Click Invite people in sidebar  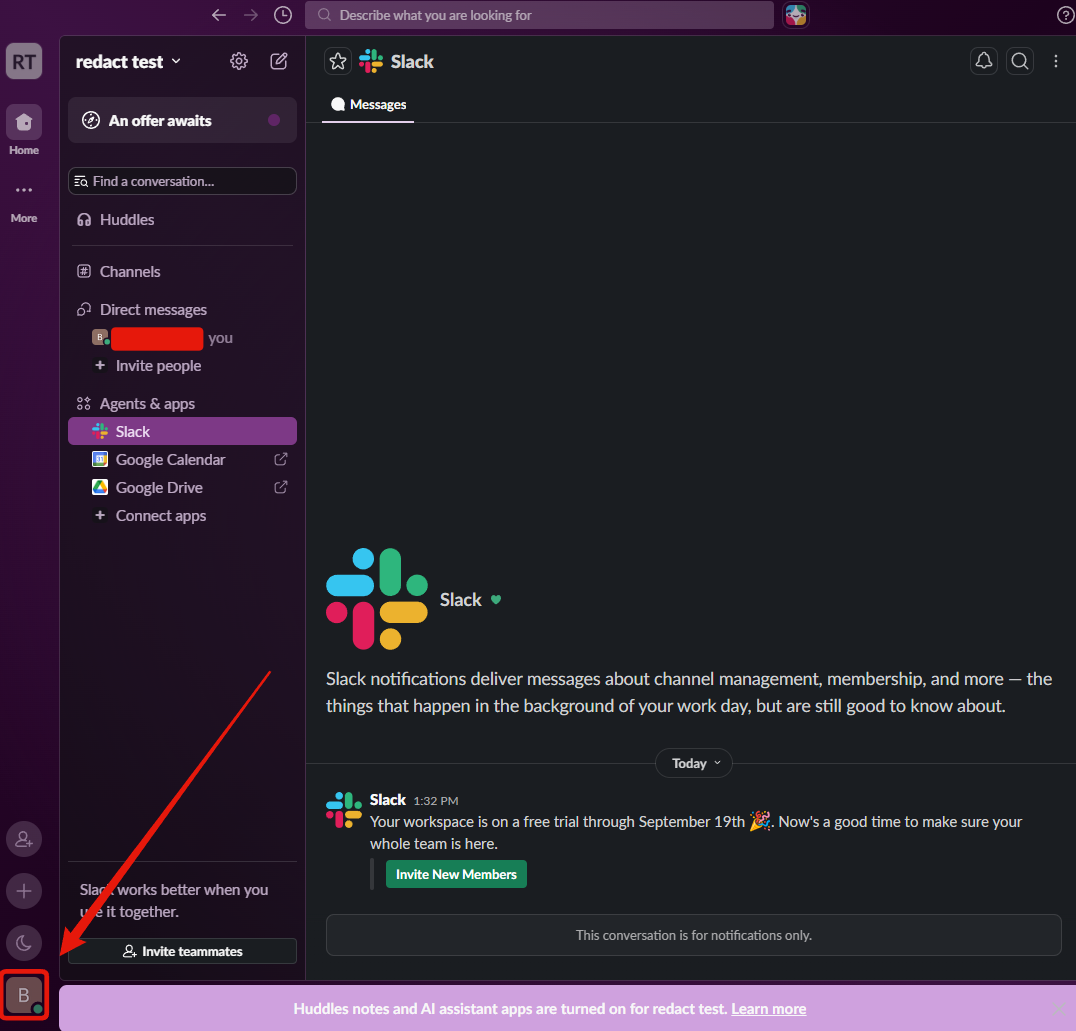[x=183, y=366]
